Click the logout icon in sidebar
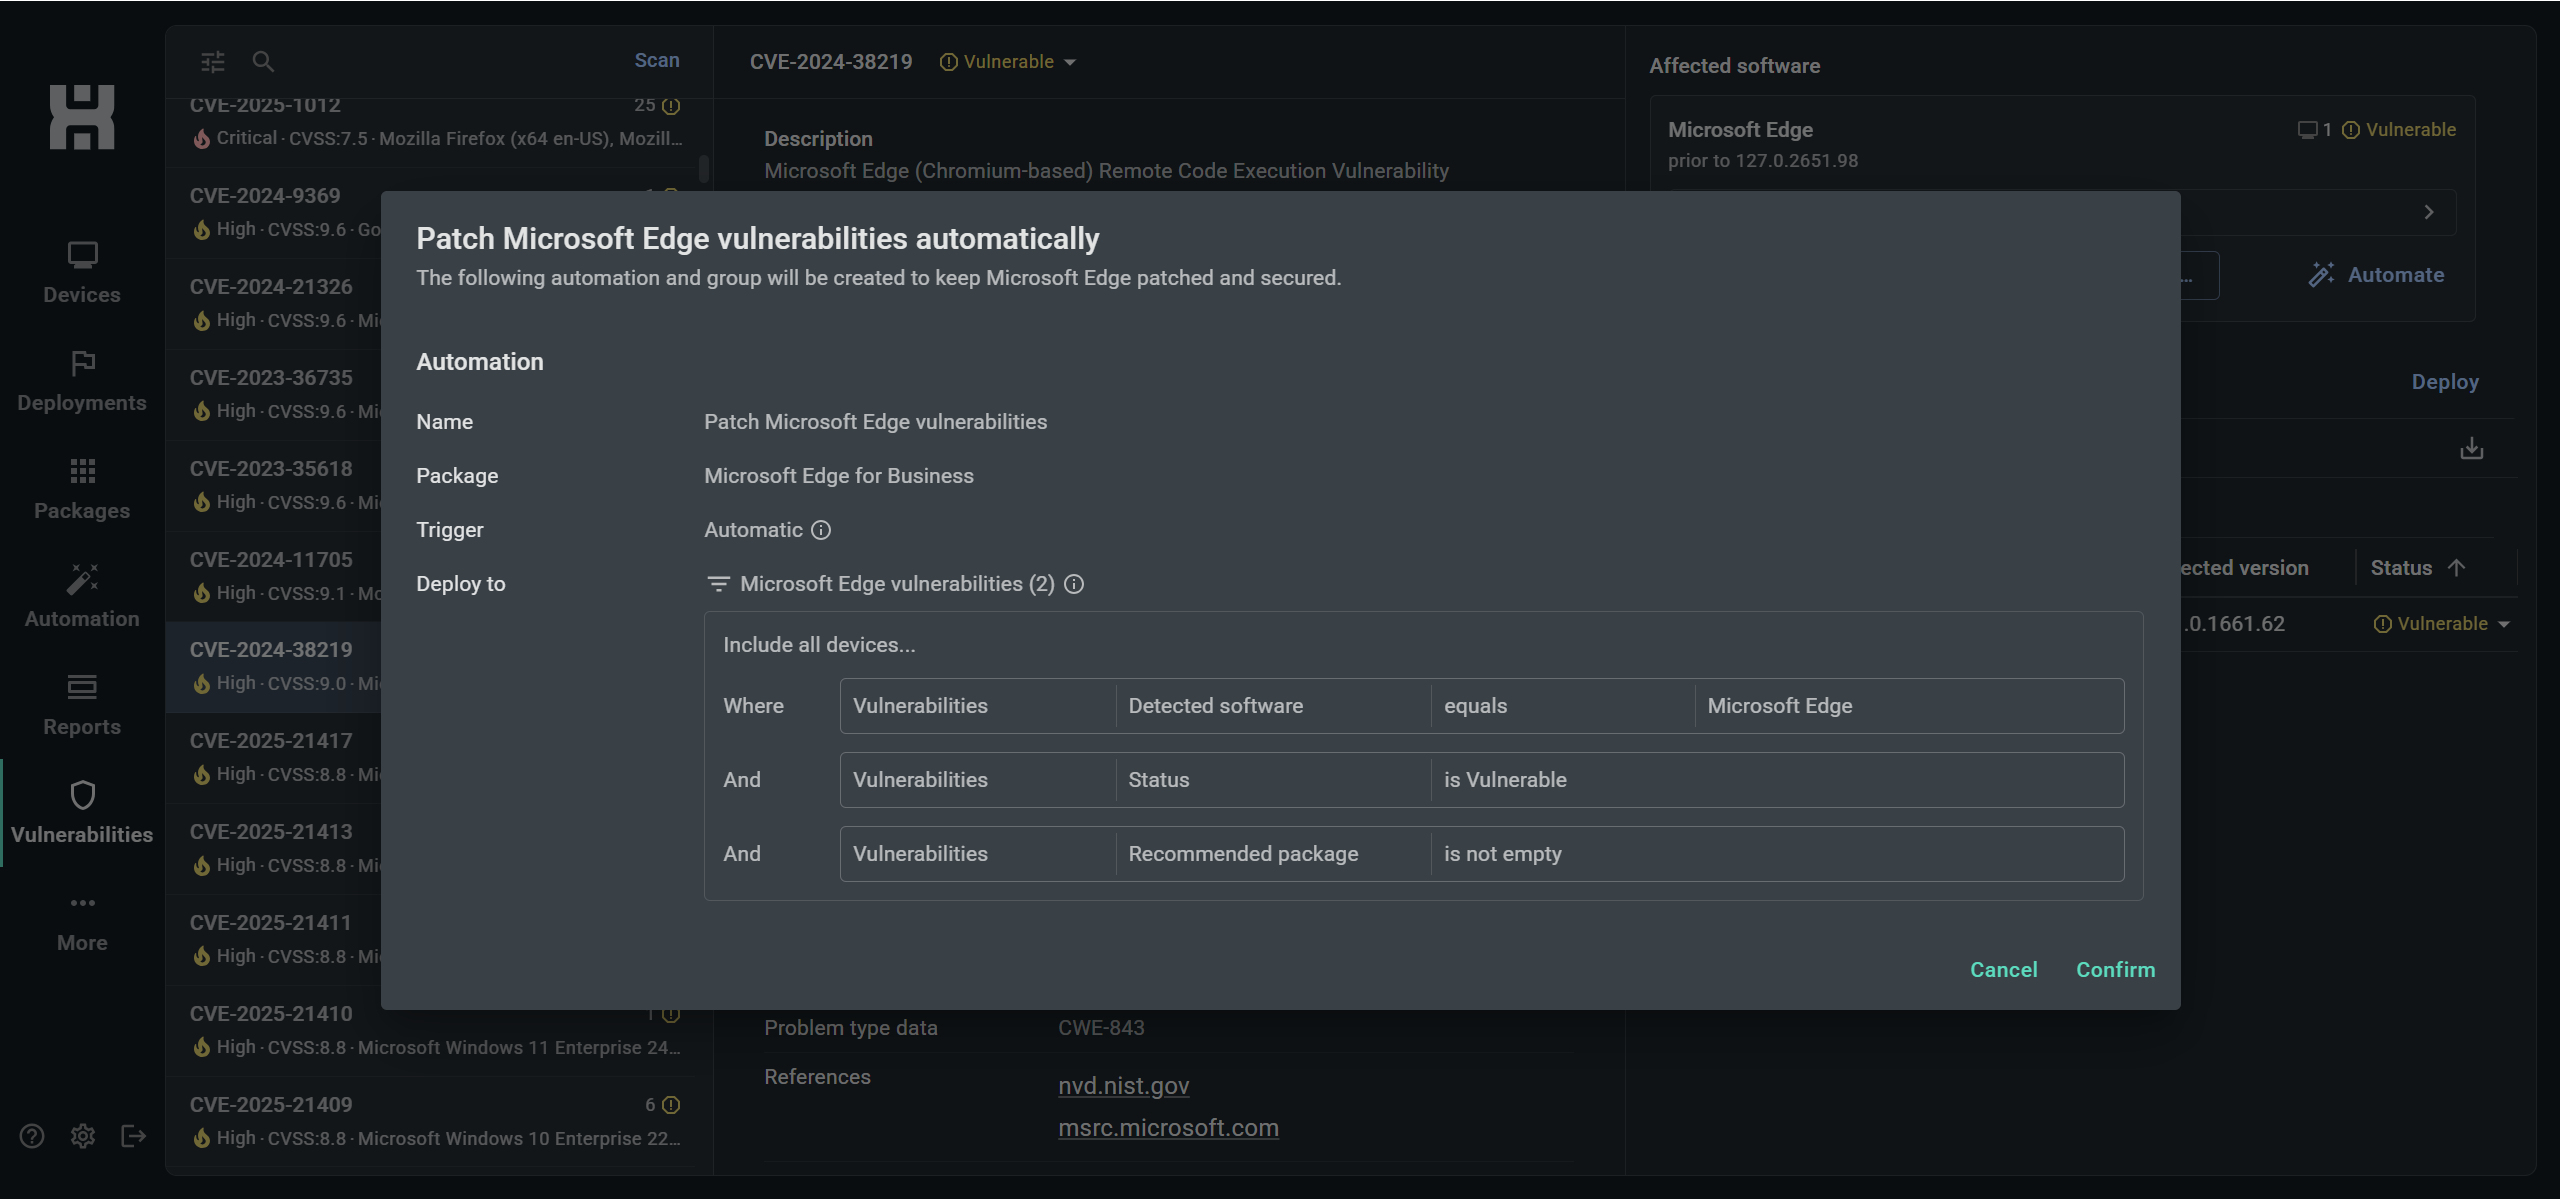 (133, 1136)
